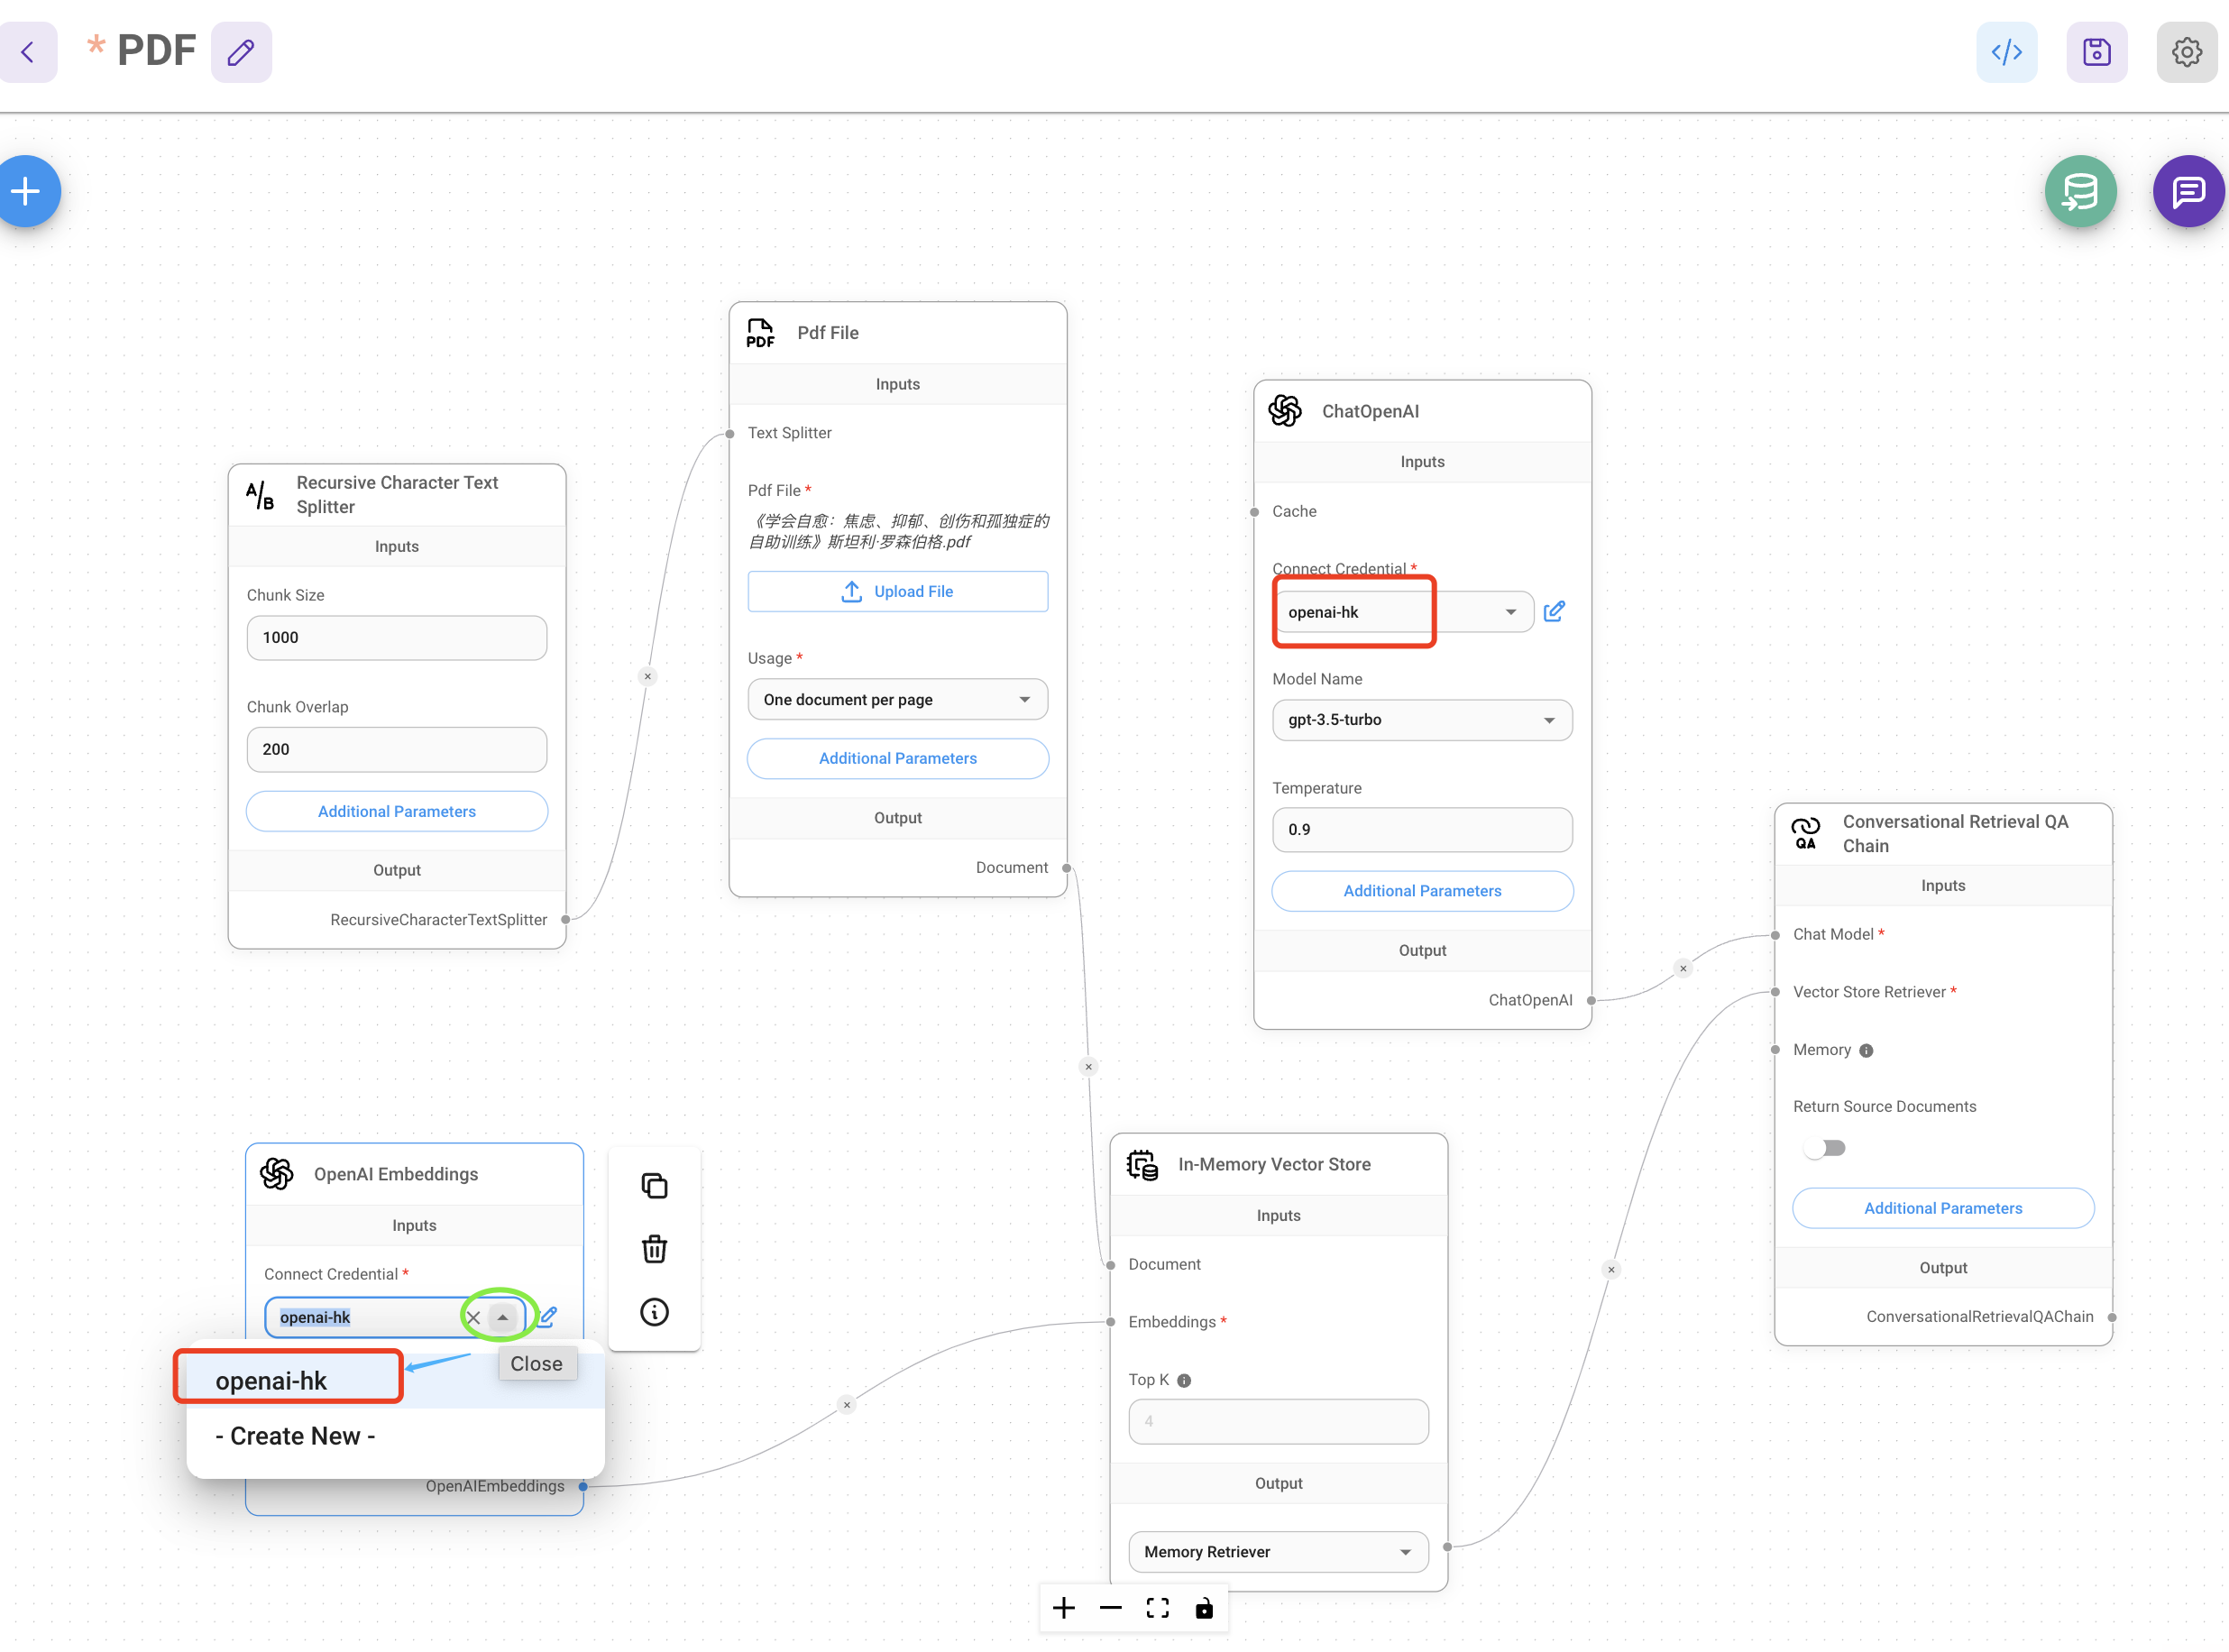This screenshot has width=2229, height=1652.
Task: Toggle the Return Source Documents switch
Action: pos(1825,1148)
